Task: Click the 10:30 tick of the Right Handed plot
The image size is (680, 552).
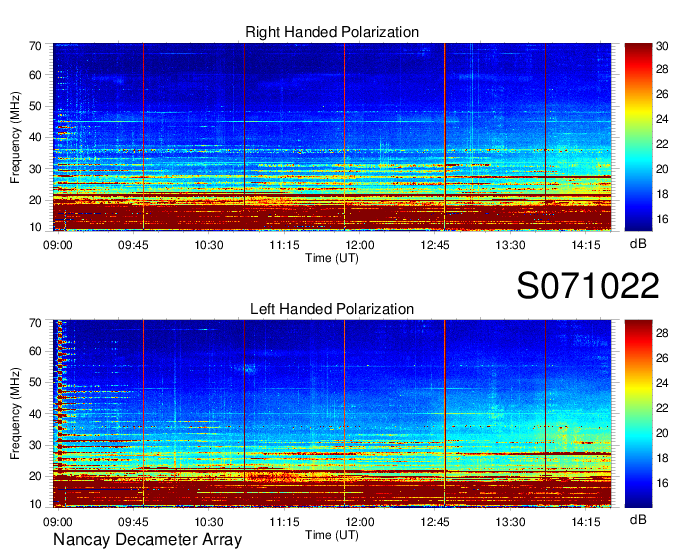Action: 209,245
